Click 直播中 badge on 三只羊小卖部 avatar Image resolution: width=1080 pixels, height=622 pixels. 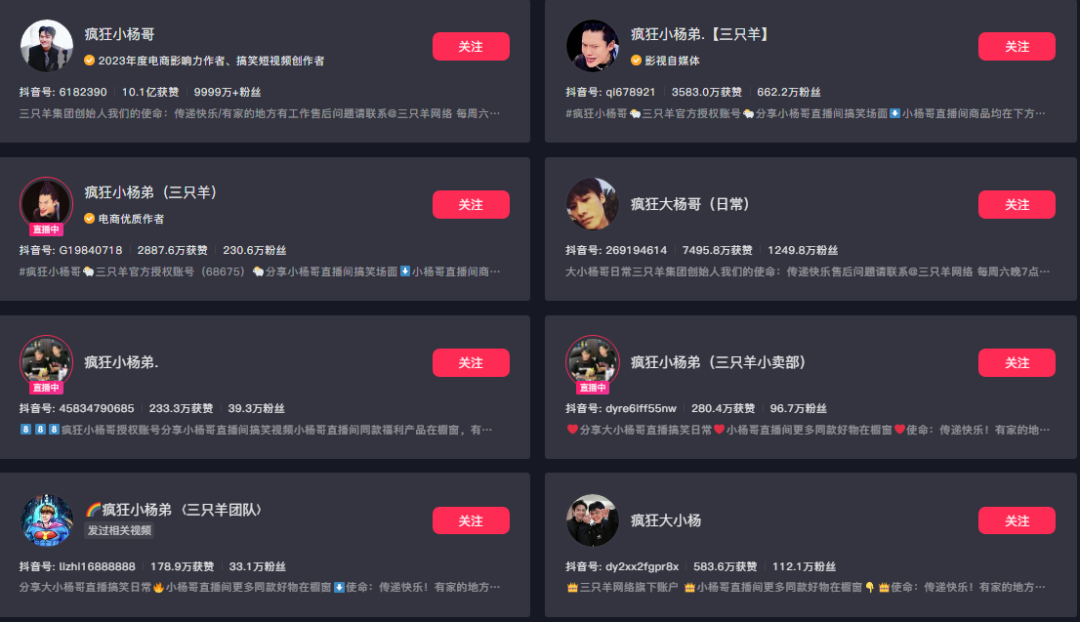[592, 388]
